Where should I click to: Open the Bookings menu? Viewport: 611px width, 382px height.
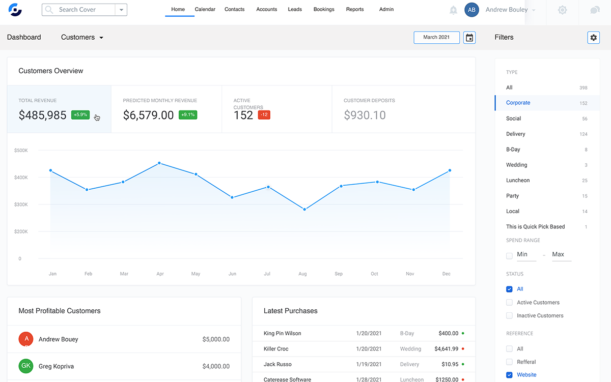(324, 9)
